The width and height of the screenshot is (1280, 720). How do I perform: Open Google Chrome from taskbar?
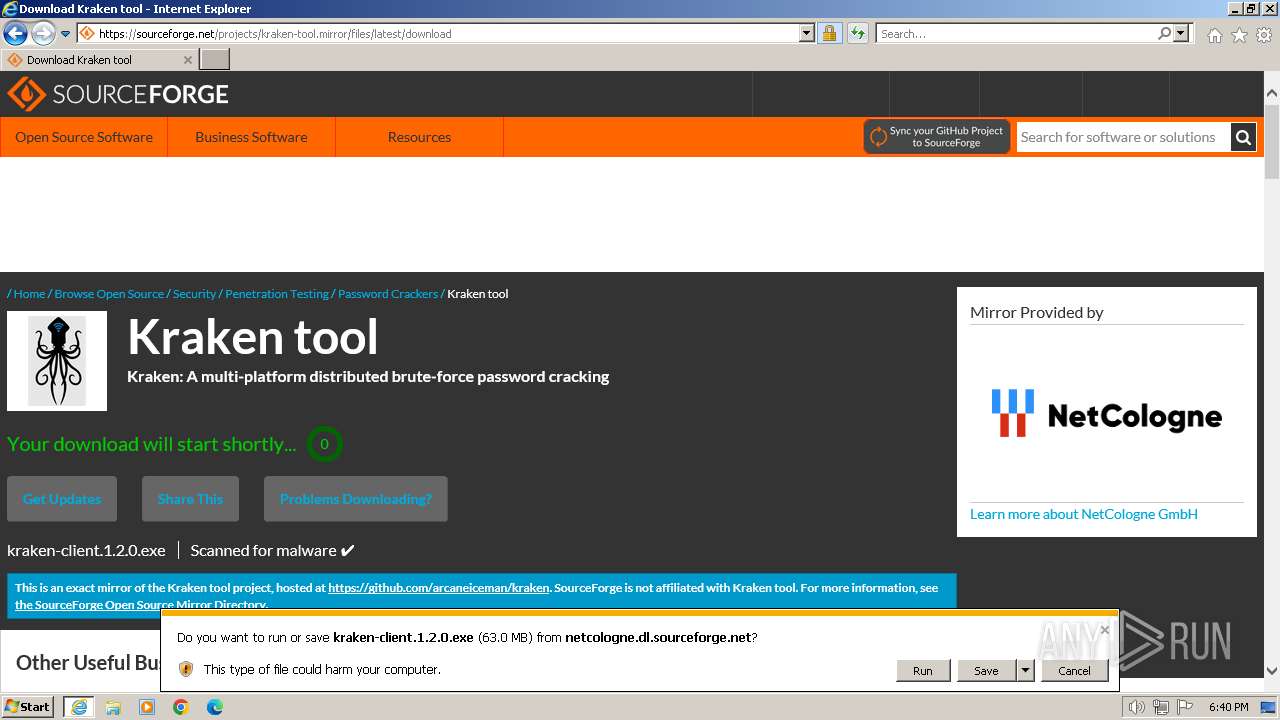[x=181, y=707]
